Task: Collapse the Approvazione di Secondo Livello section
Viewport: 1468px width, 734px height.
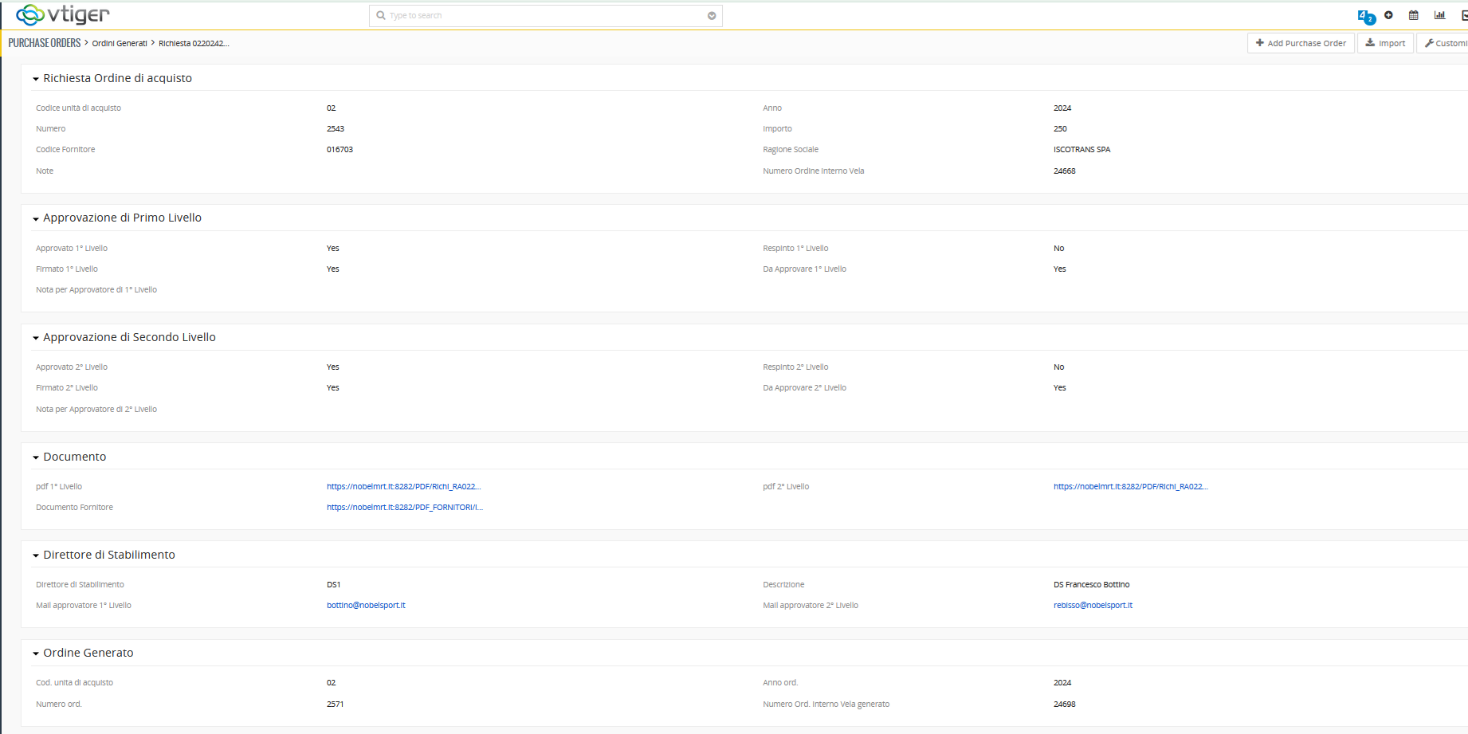Action: tap(36, 338)
